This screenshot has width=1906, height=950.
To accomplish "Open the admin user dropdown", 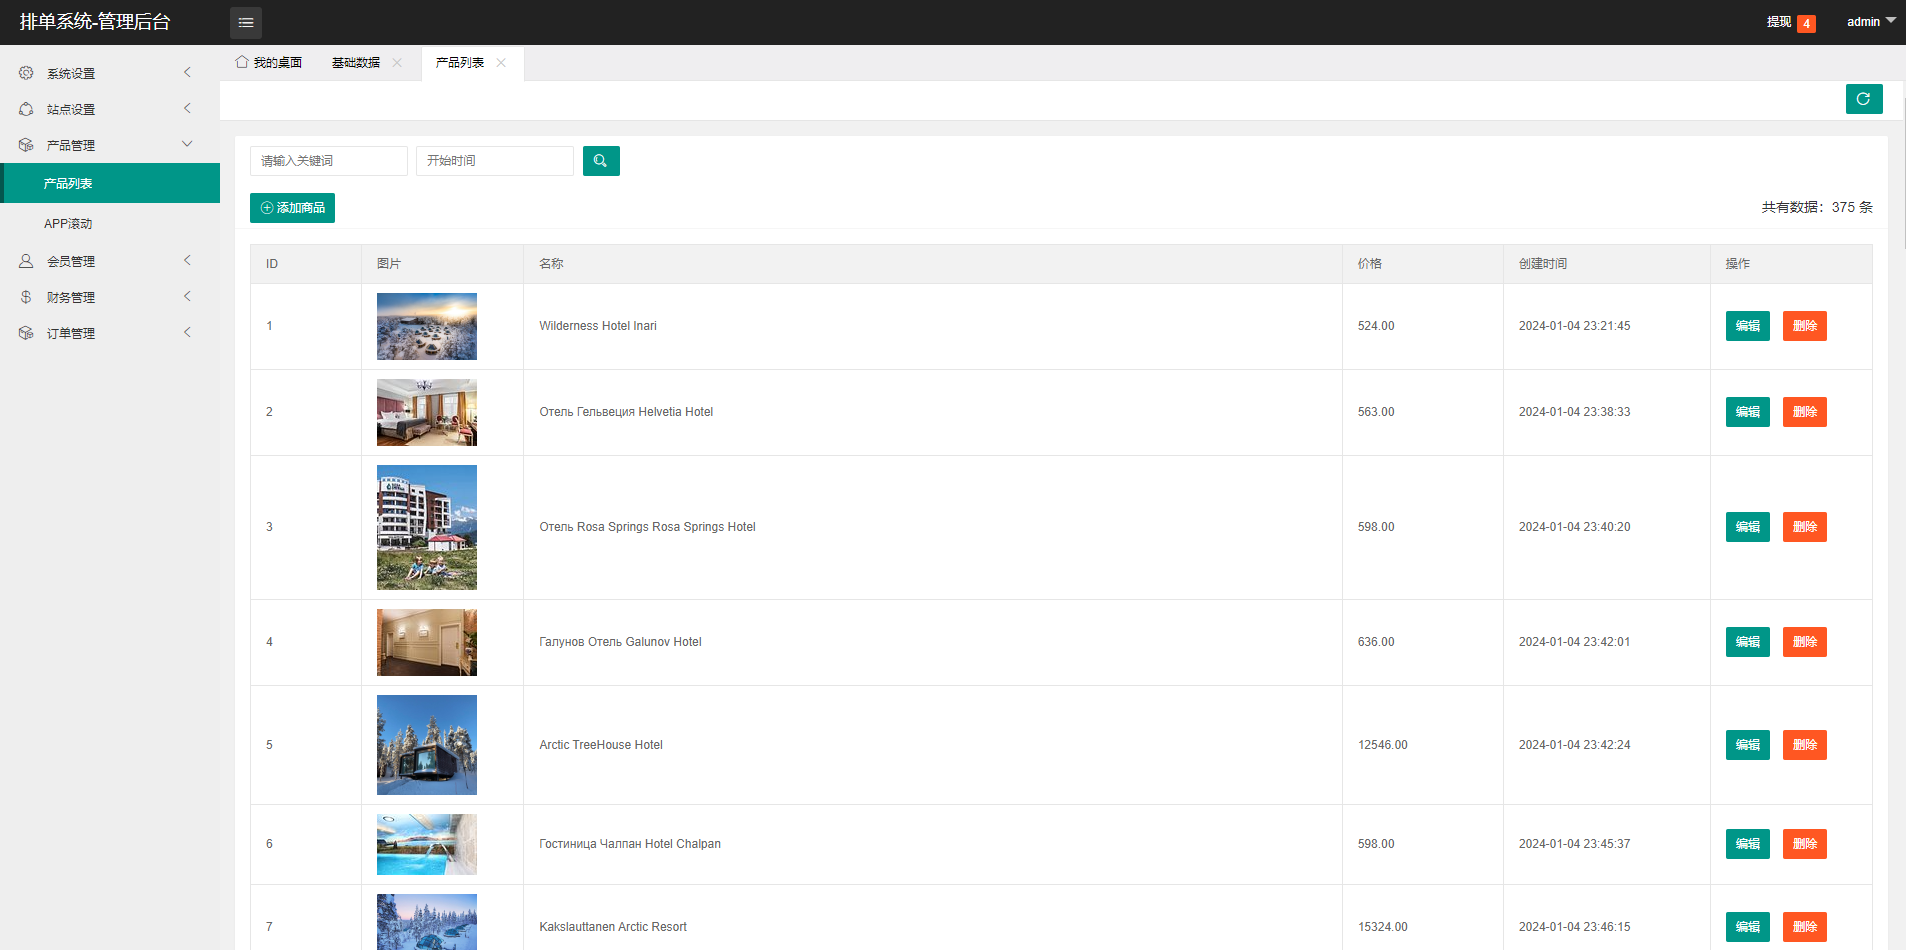I will [x=1870, y=21].
